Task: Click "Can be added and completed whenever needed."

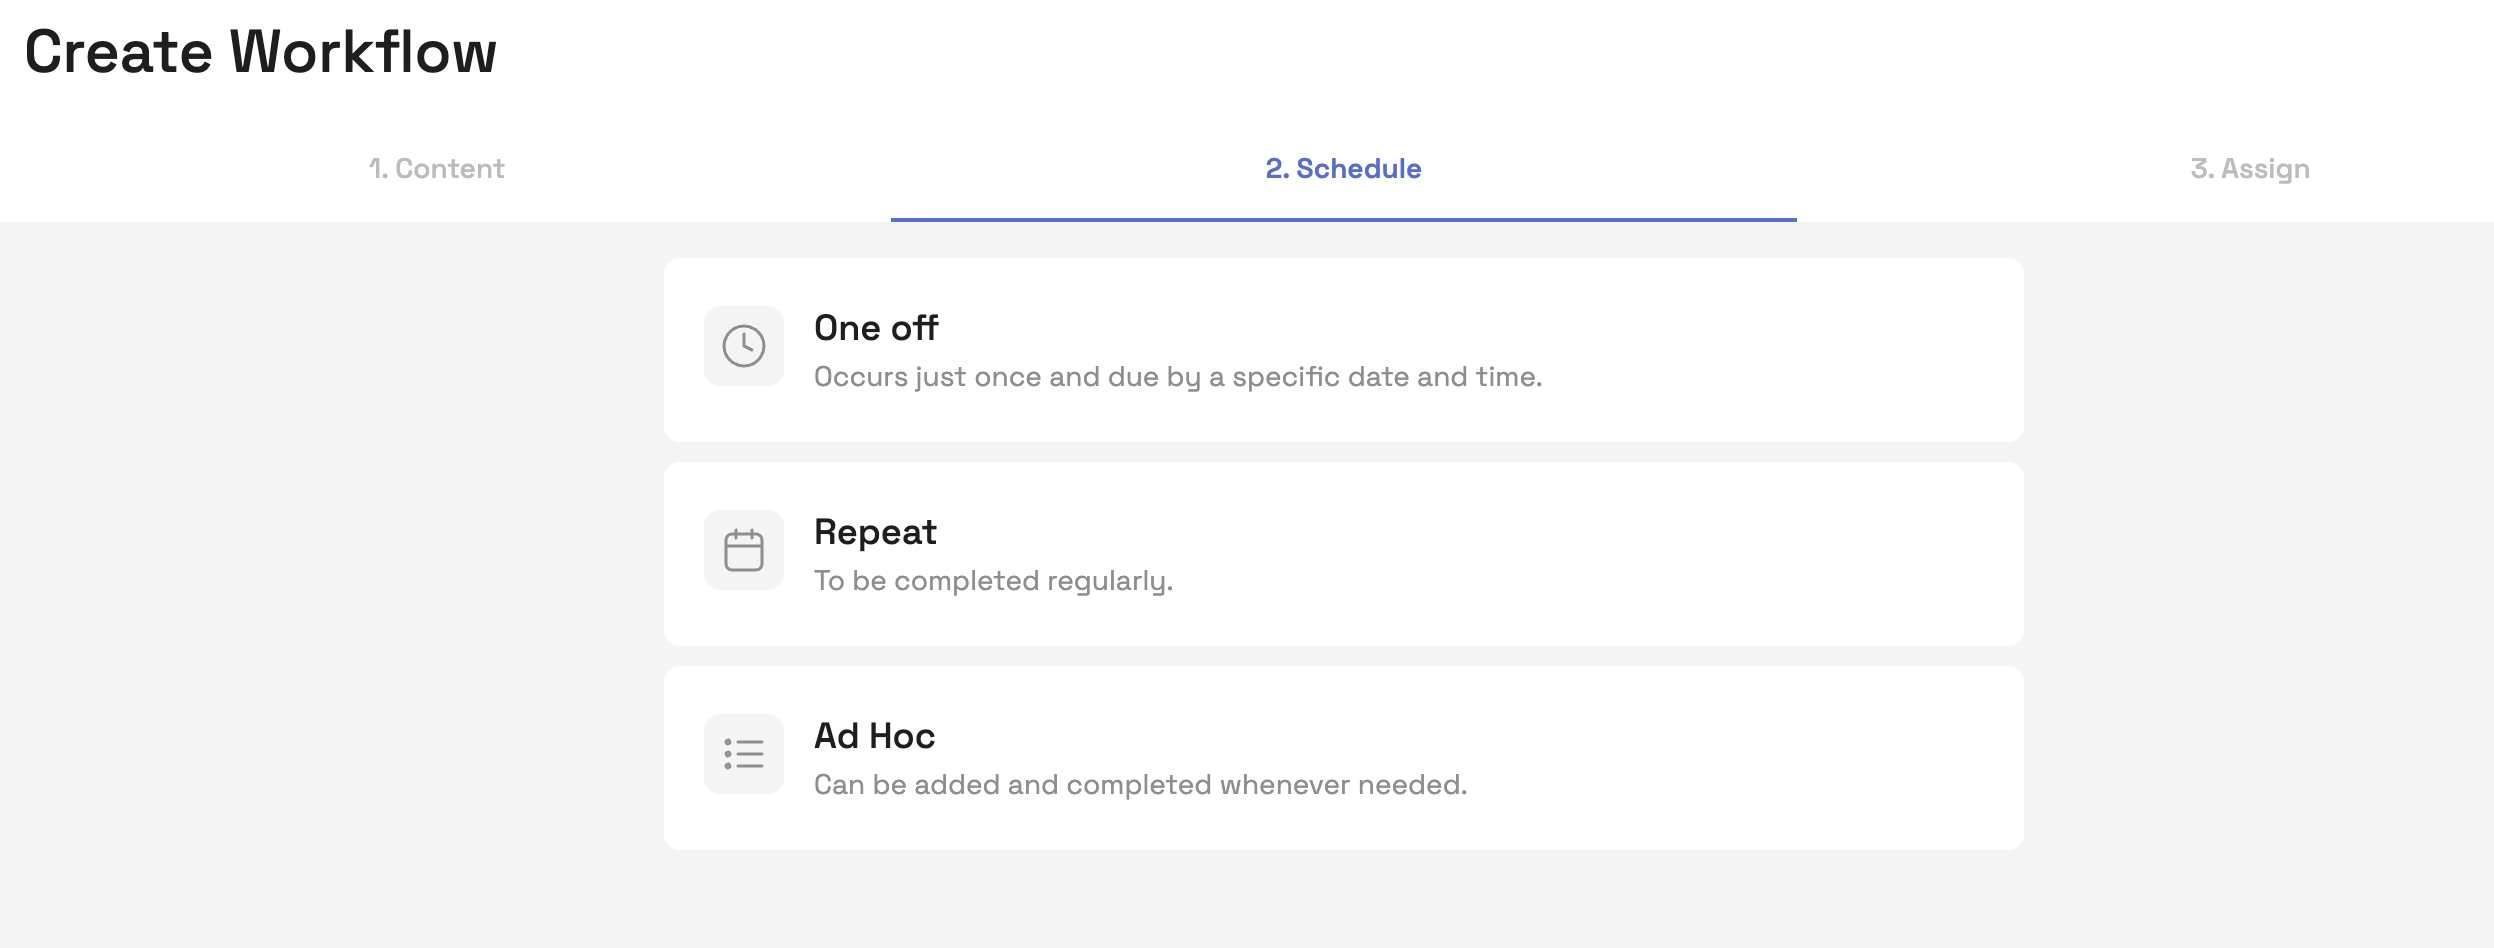Action: pos(1140,785)
